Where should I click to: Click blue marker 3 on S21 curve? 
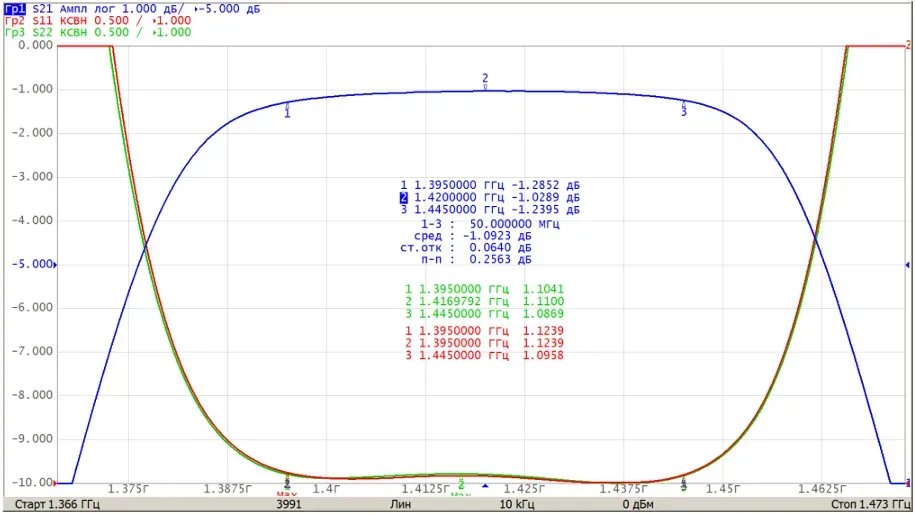[x=684, y=107]
